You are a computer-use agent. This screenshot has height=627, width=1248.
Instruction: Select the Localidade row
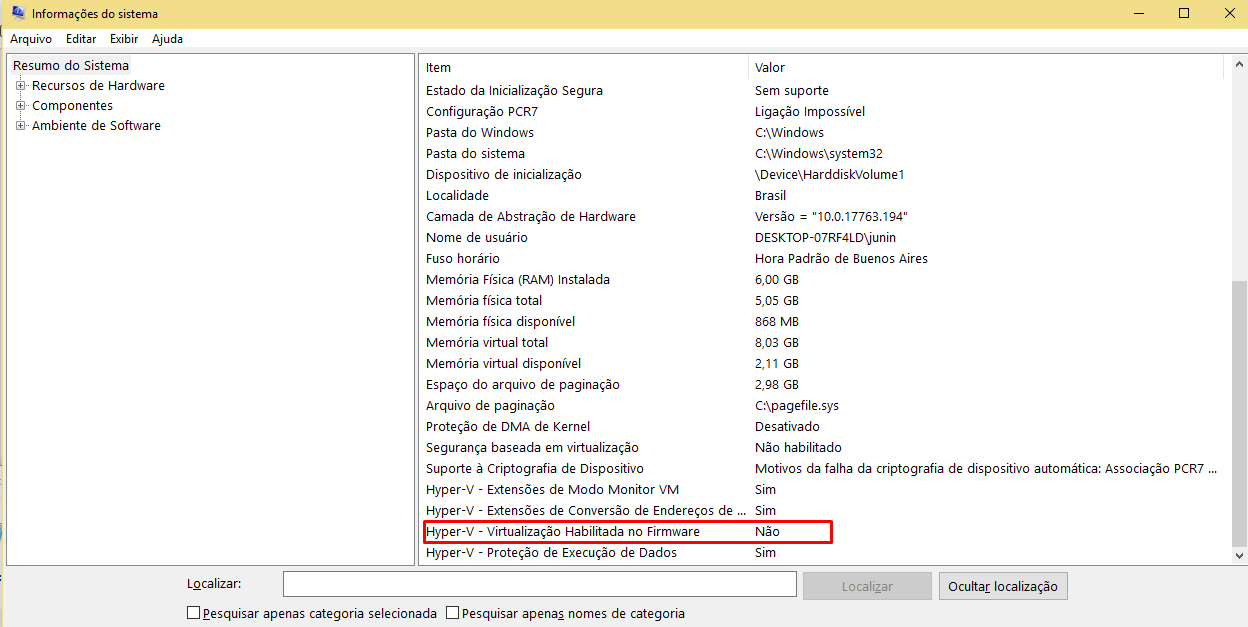pos(821,196)
